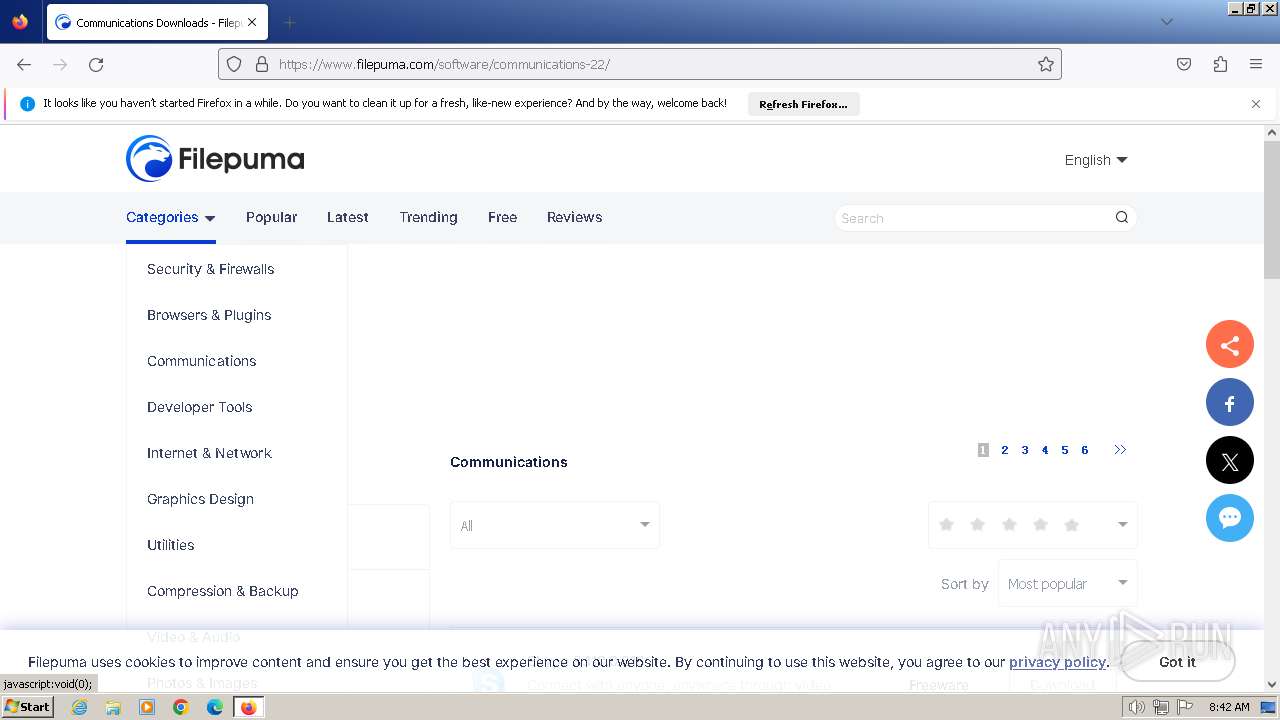List all tabs dropdown arrow
The image size is (1280, 720).
1166,22
